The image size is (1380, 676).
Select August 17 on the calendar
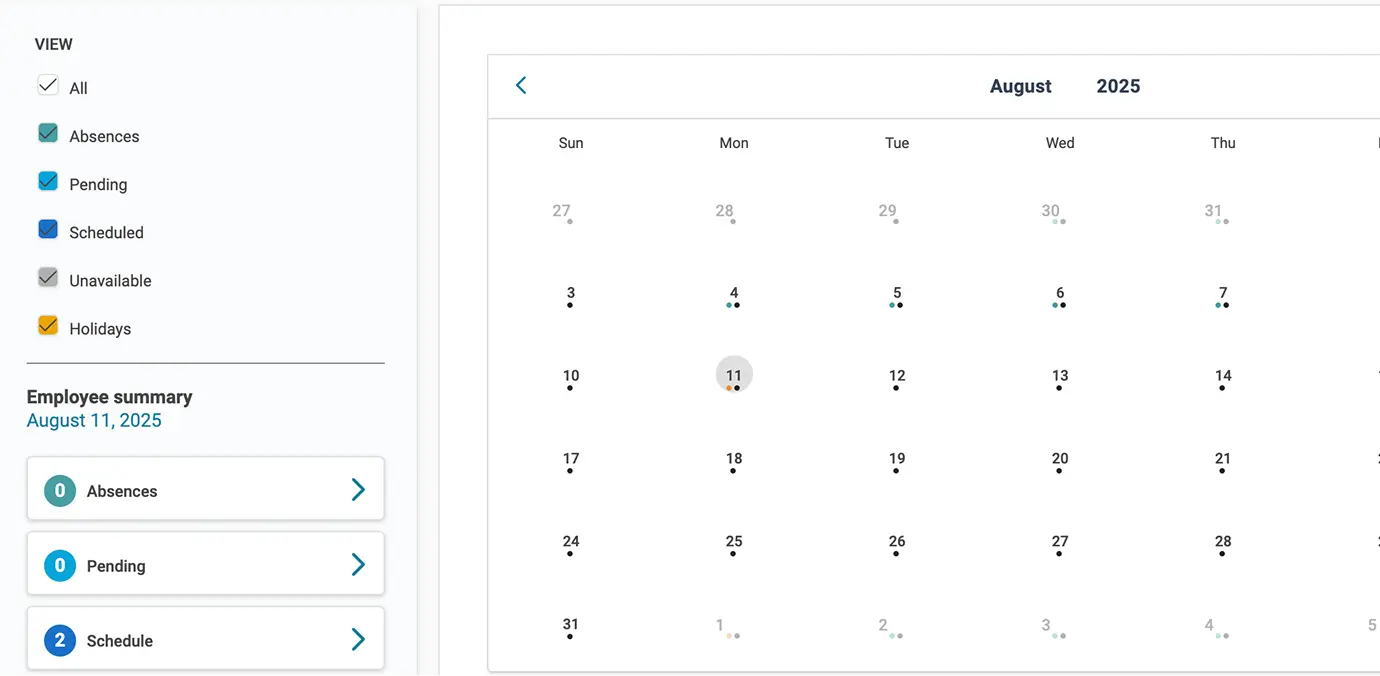click(x=570, y=457)
